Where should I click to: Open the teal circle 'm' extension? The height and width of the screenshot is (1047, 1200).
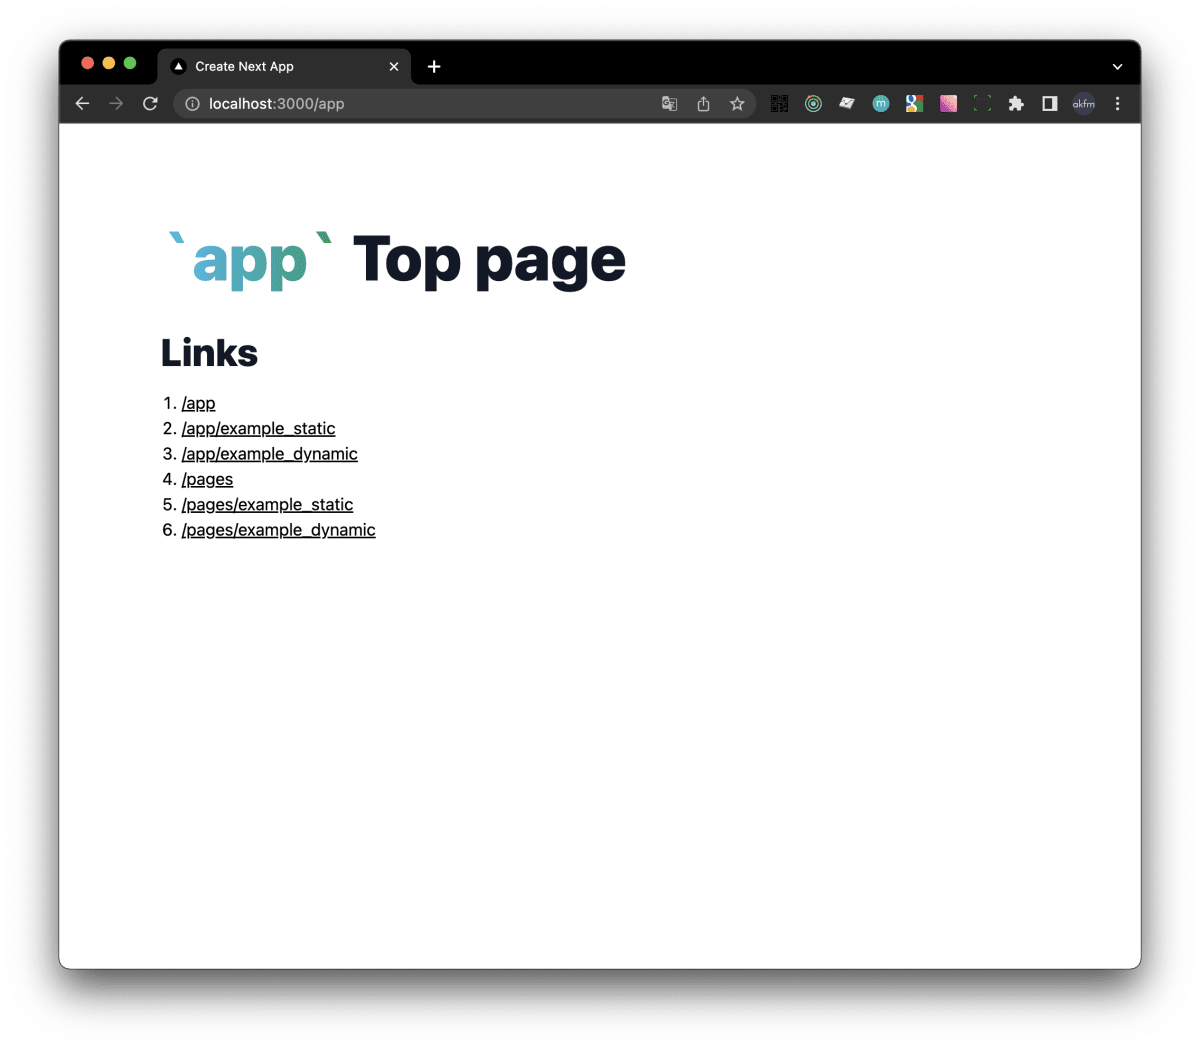click(881, 104)
